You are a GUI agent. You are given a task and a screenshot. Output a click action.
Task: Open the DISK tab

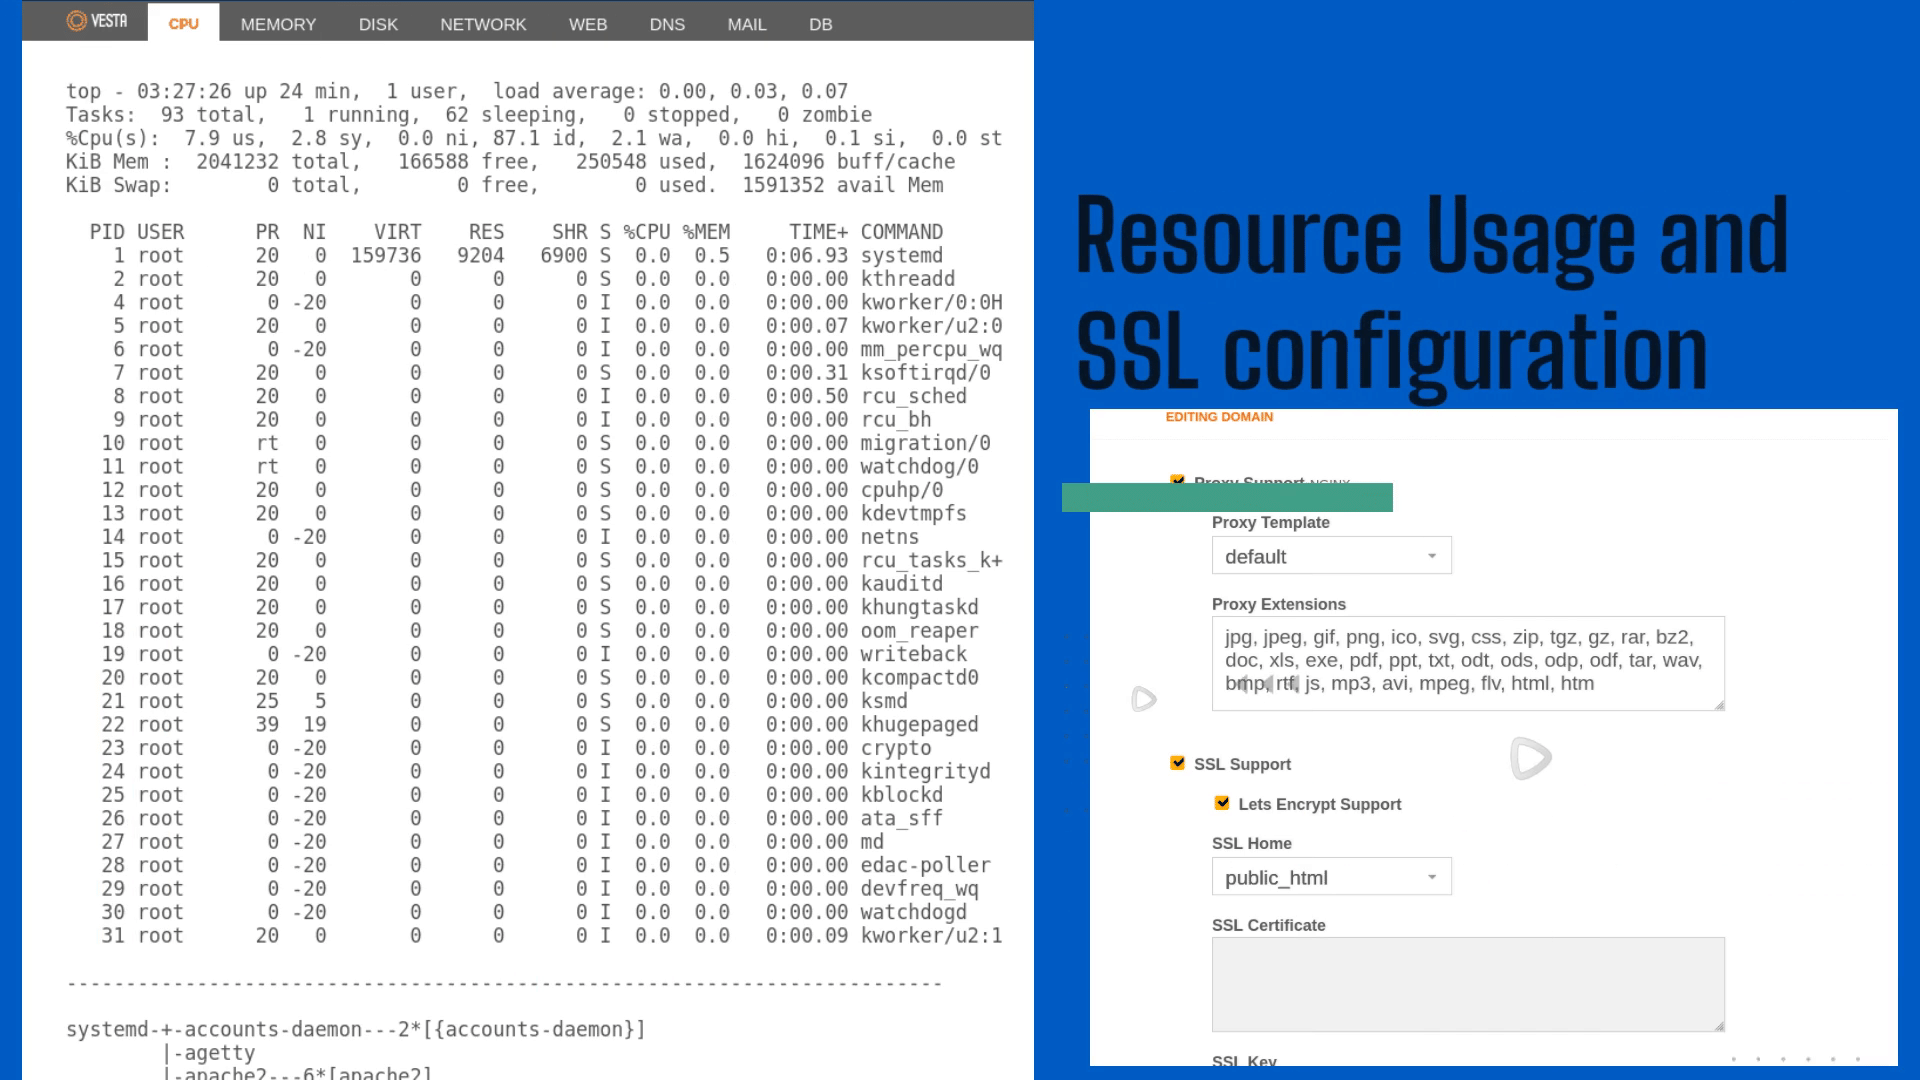coord(378,24)
